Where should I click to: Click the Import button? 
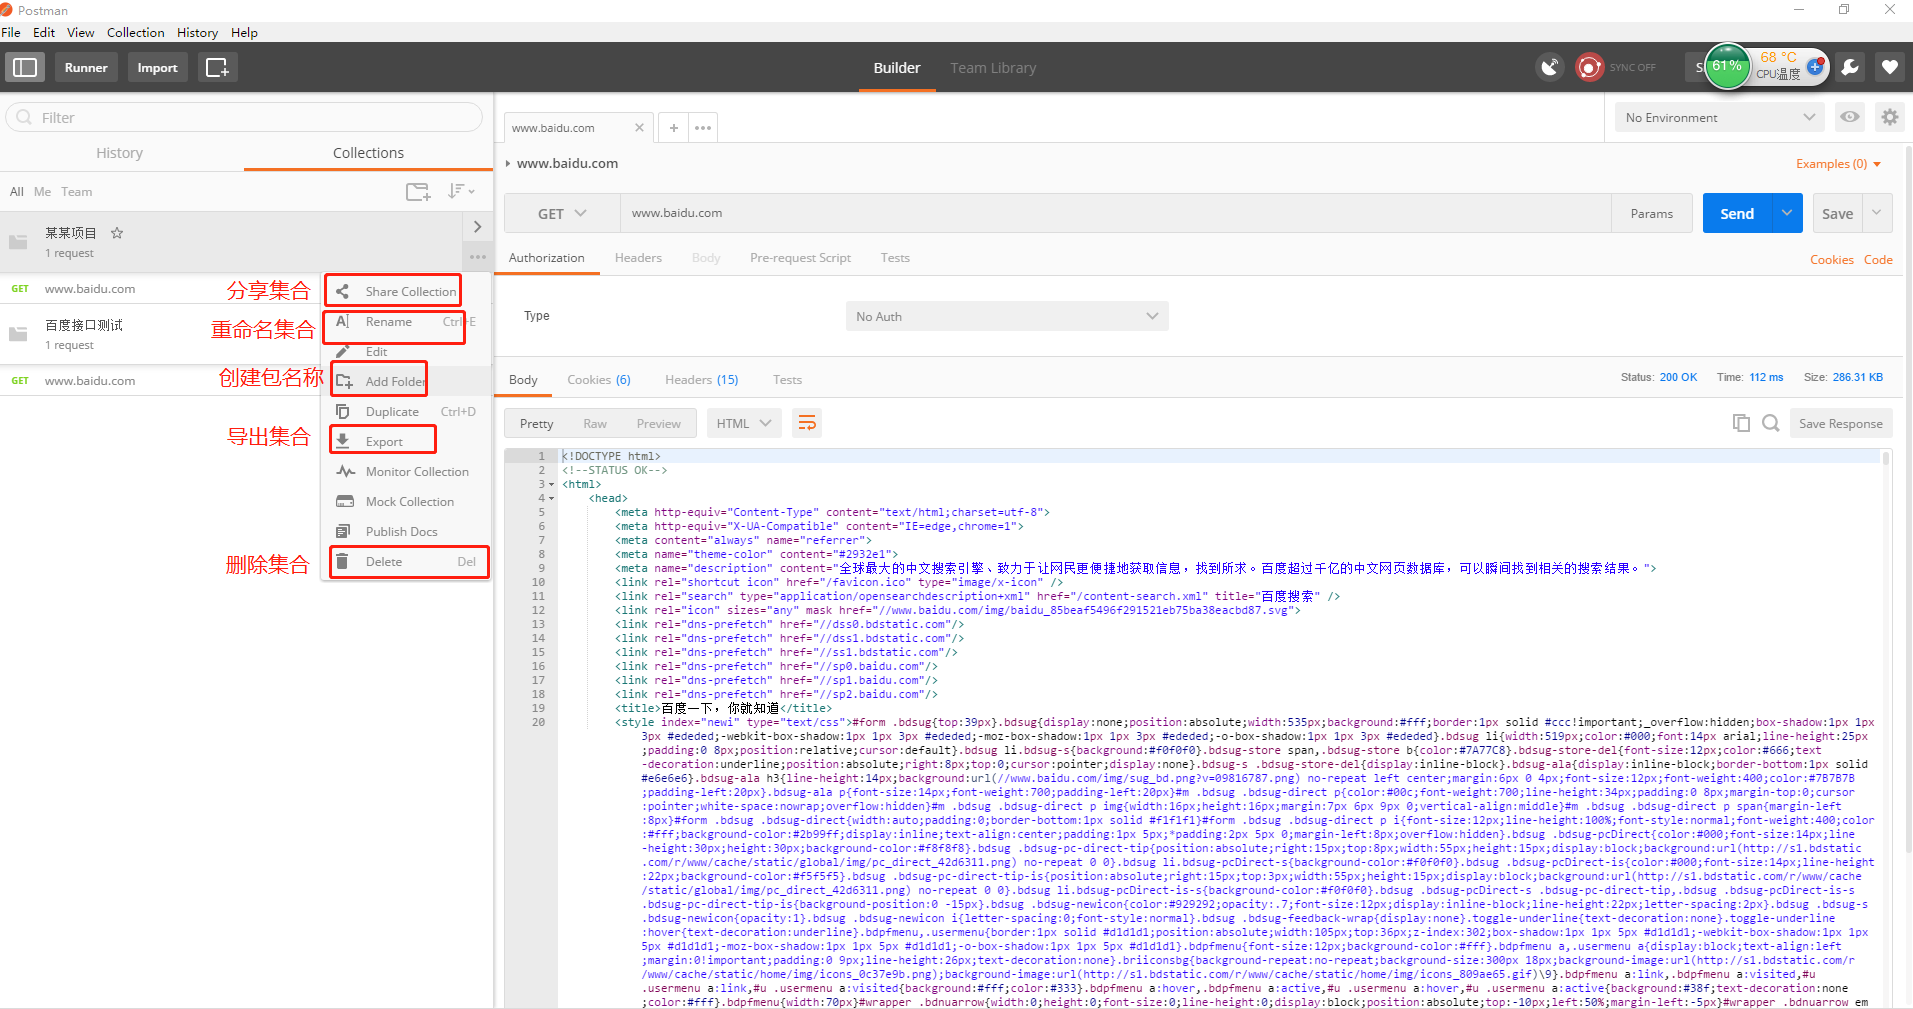(x=157, y=67)
